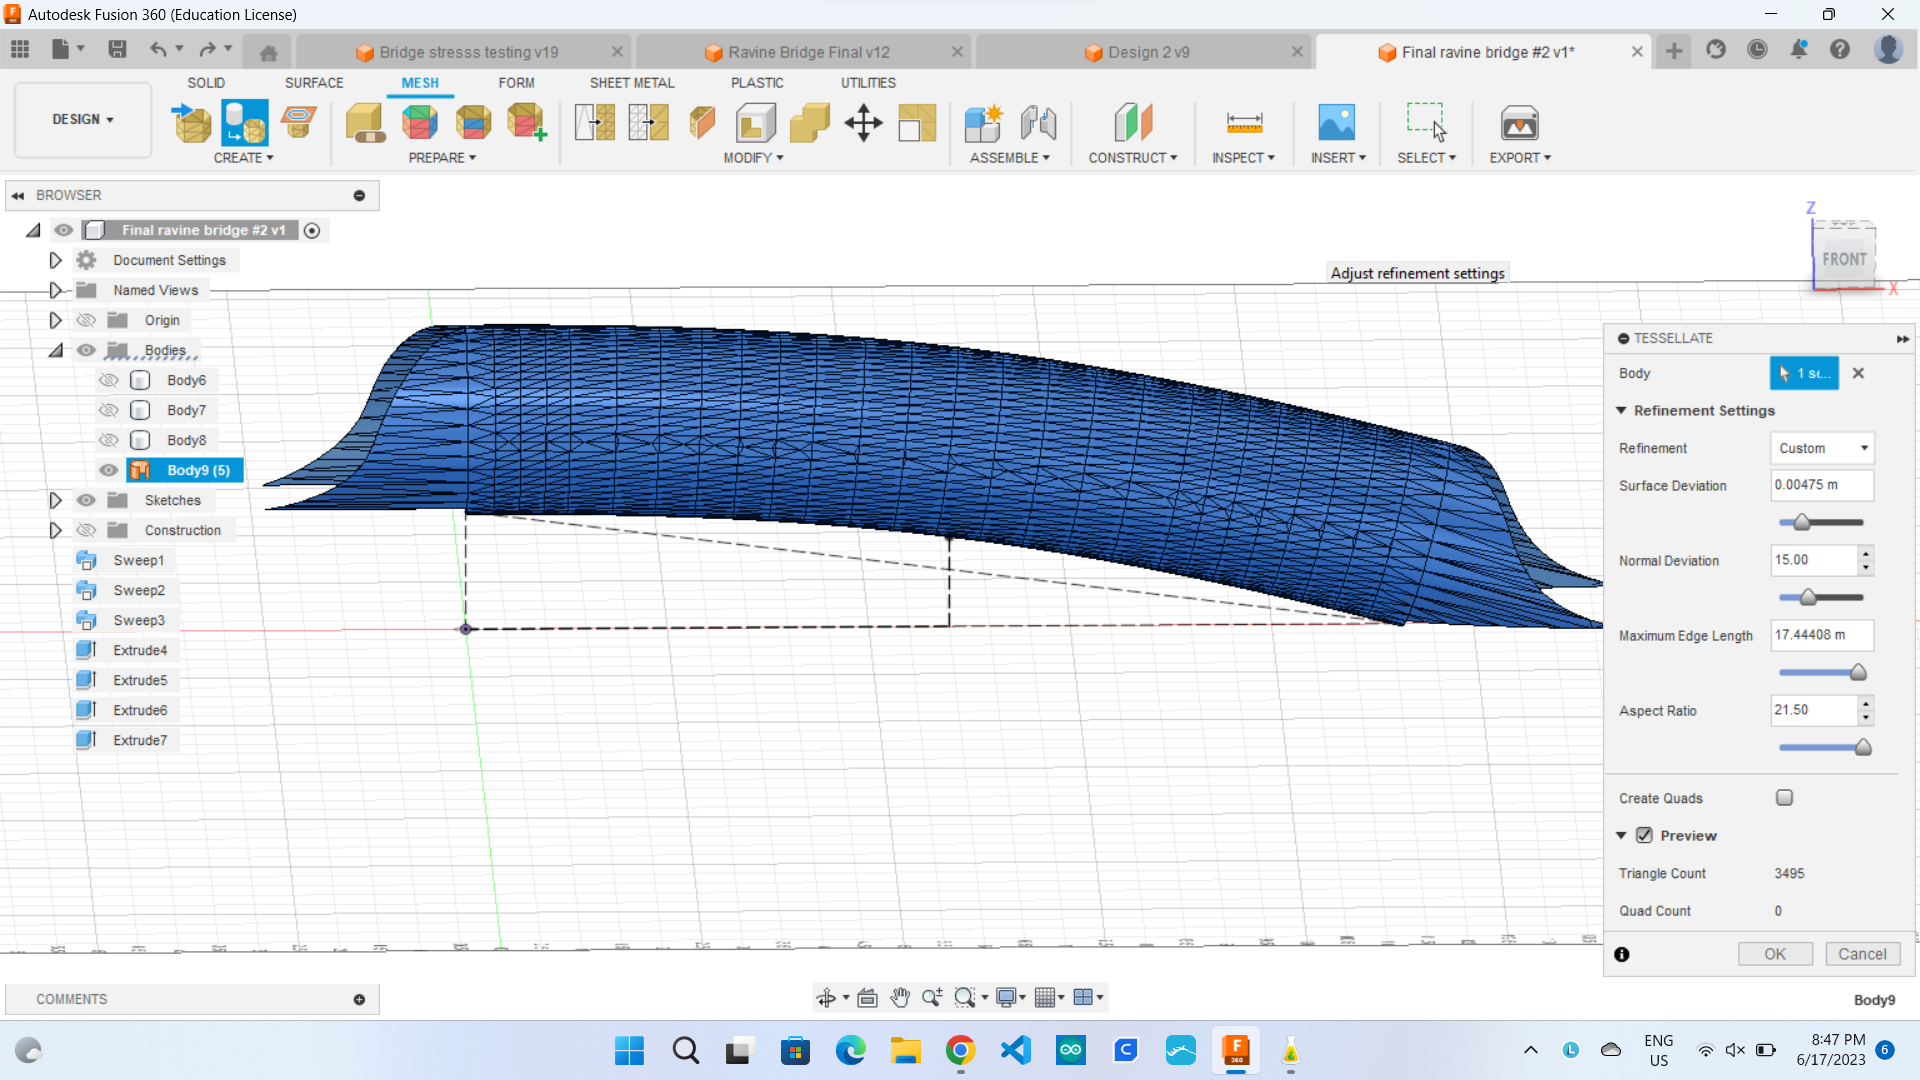Click the Surface Deviation slider handle
Image resolution: width=1920 pixels, height=1080 pixels.
click(1801, 522)
